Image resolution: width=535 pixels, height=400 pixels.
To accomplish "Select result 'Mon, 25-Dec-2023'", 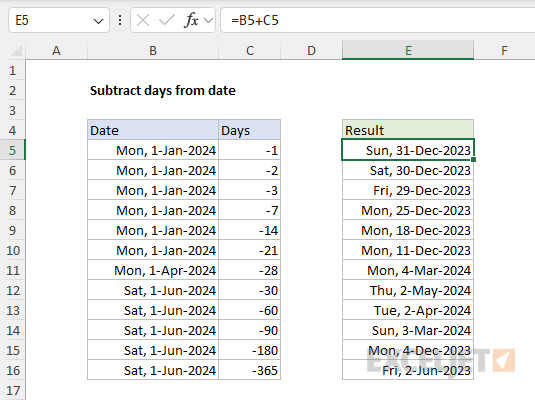I will (x=408, y=210).
